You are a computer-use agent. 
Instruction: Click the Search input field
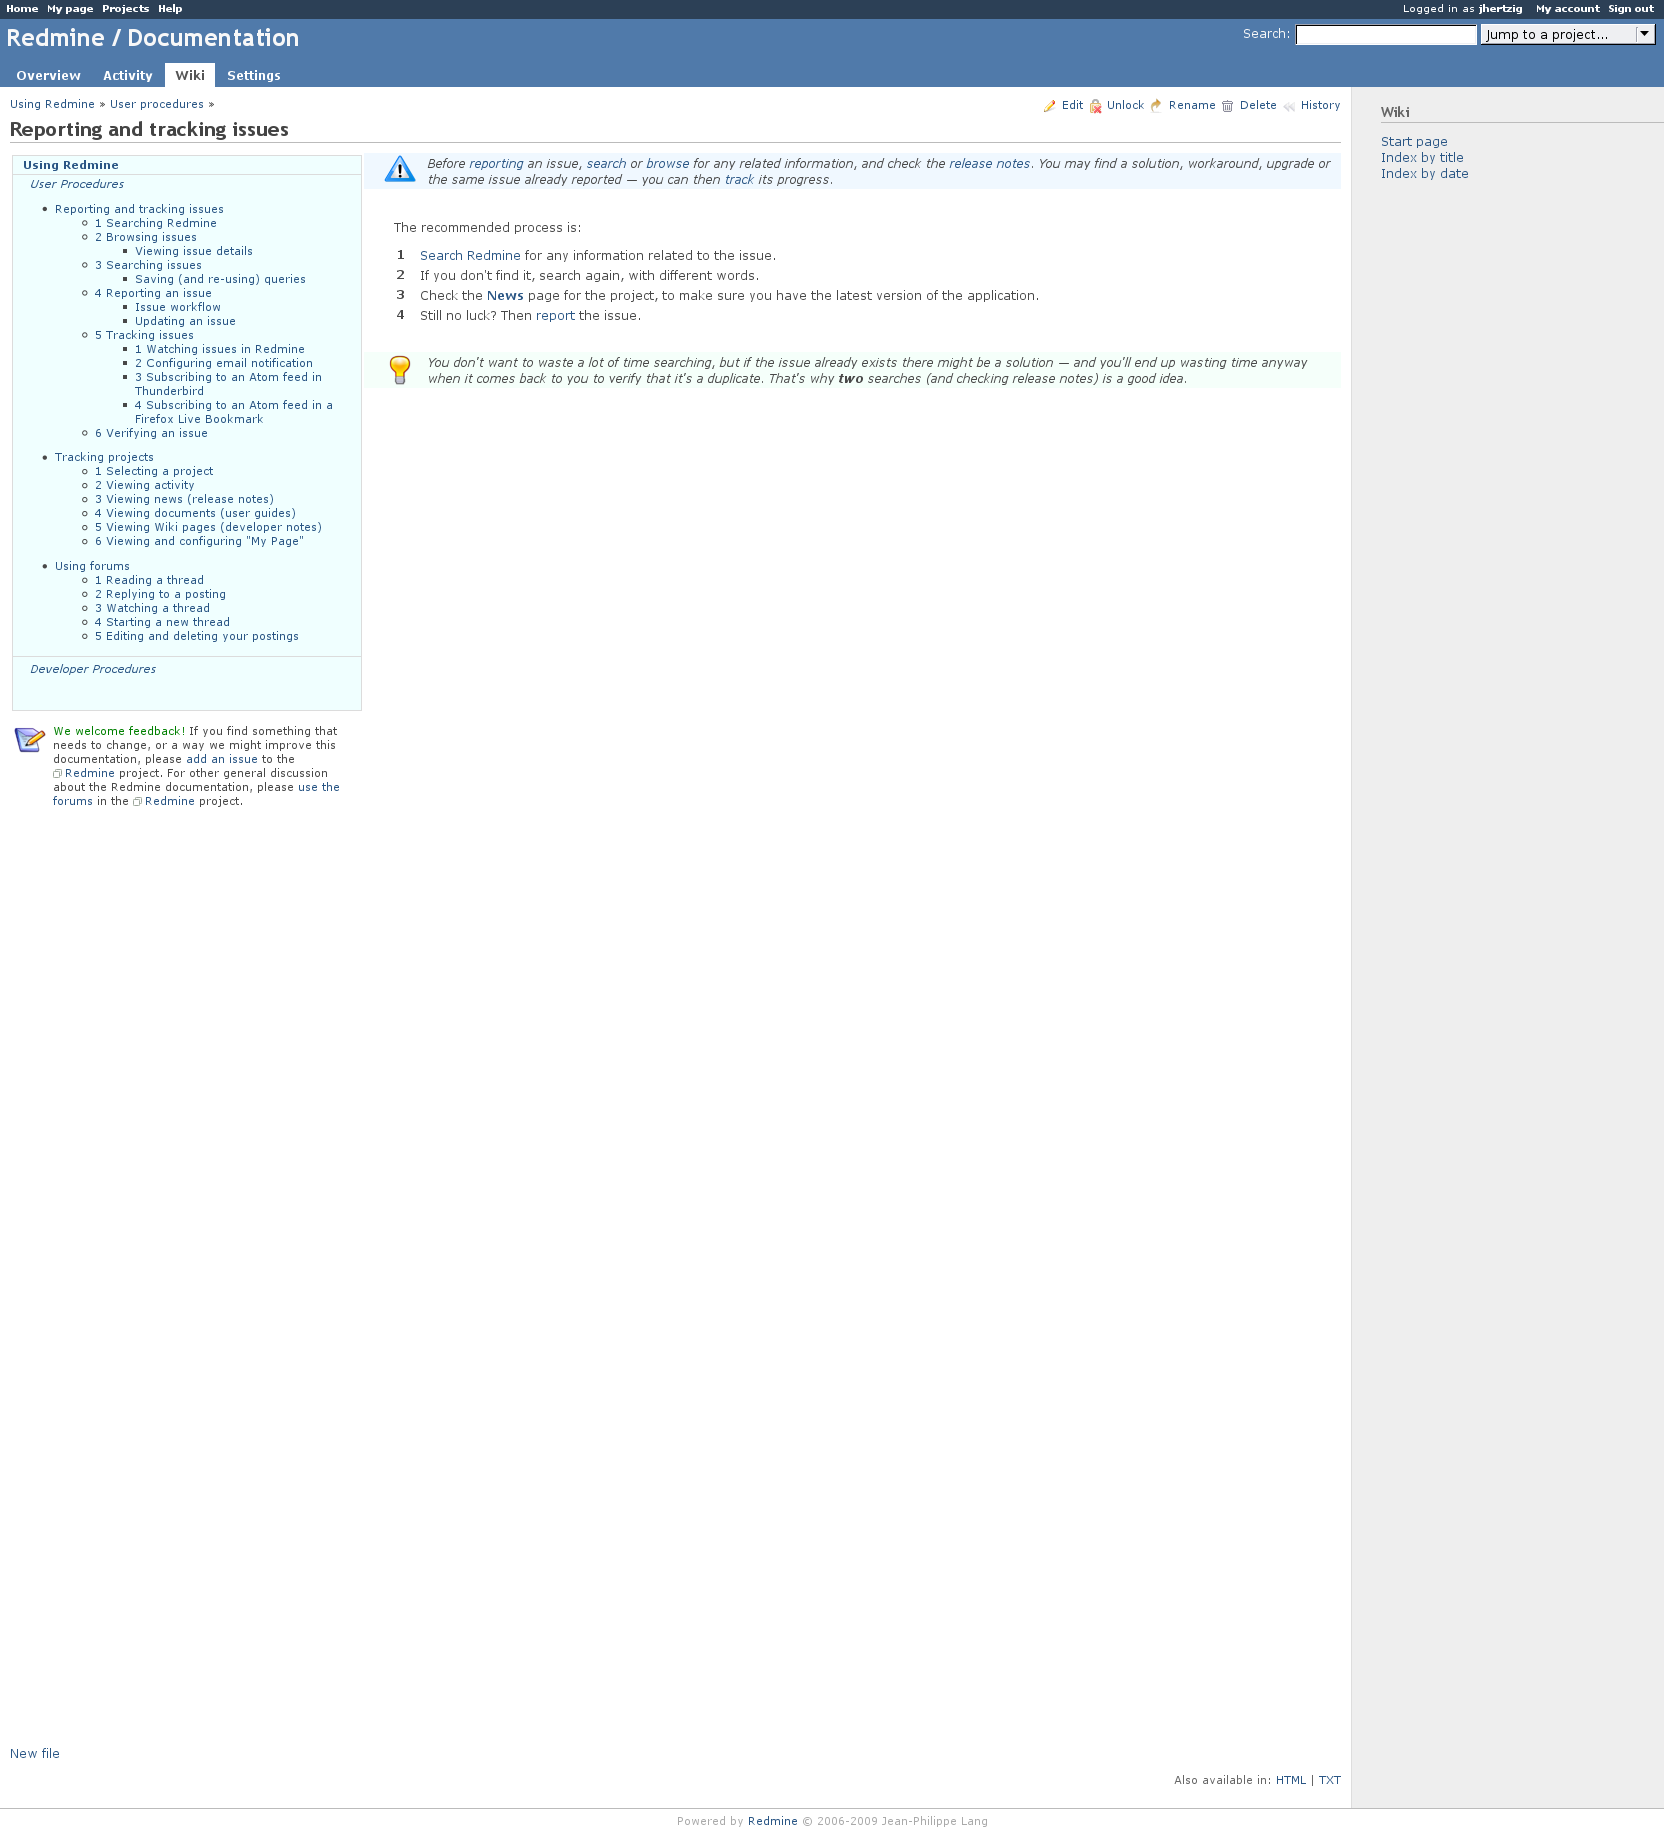1386,34
